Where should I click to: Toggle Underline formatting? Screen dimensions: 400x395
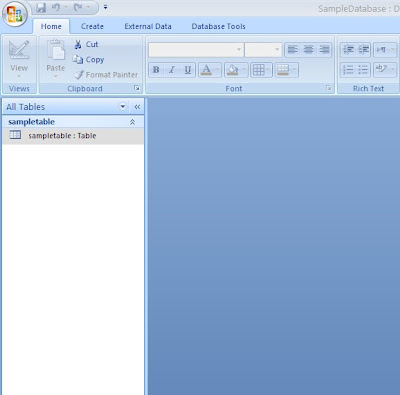tap(188, 70)
